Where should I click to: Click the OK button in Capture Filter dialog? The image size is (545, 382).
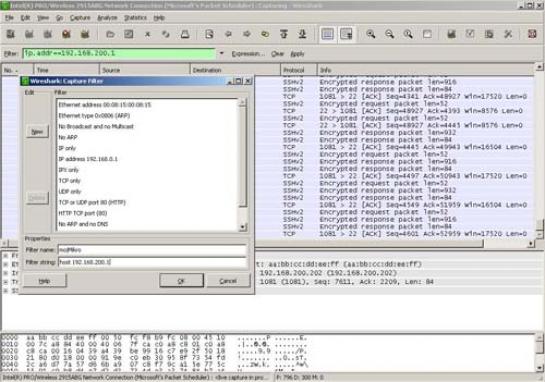[181, 281]
